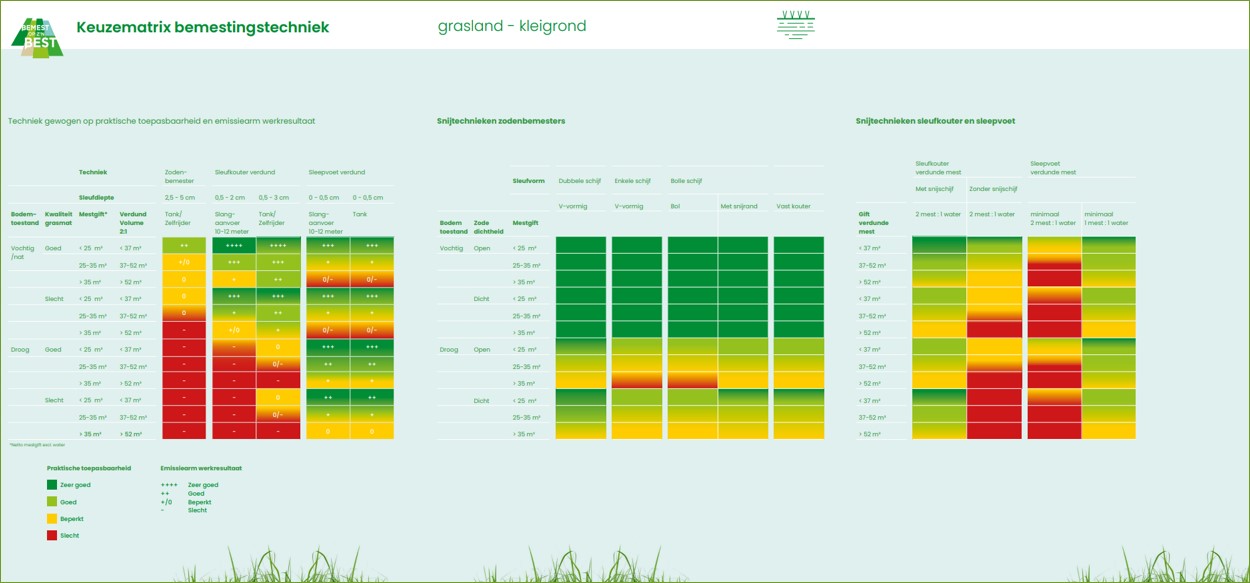Click the light green 'Goed' legend square

pos(52,502)
